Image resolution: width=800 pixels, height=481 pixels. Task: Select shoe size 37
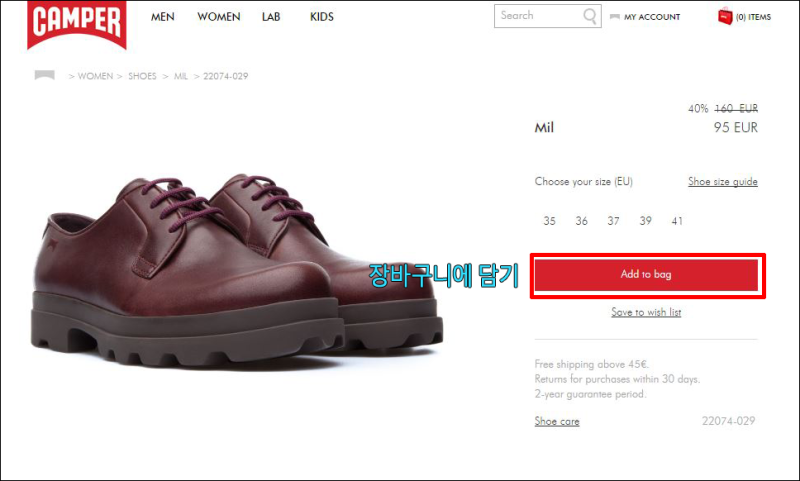tap(613, 221)
